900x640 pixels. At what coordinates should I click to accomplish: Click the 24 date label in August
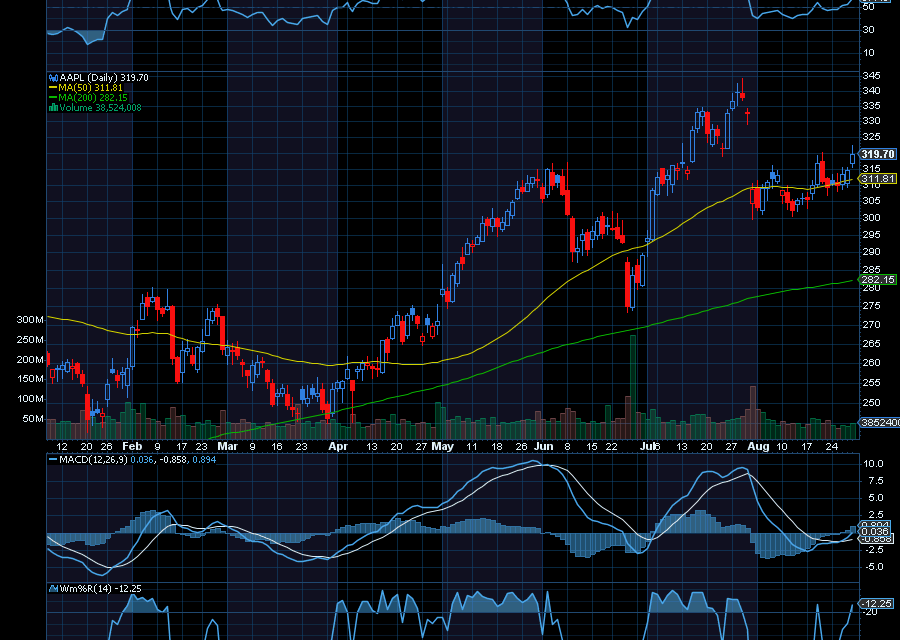point(831,447)
